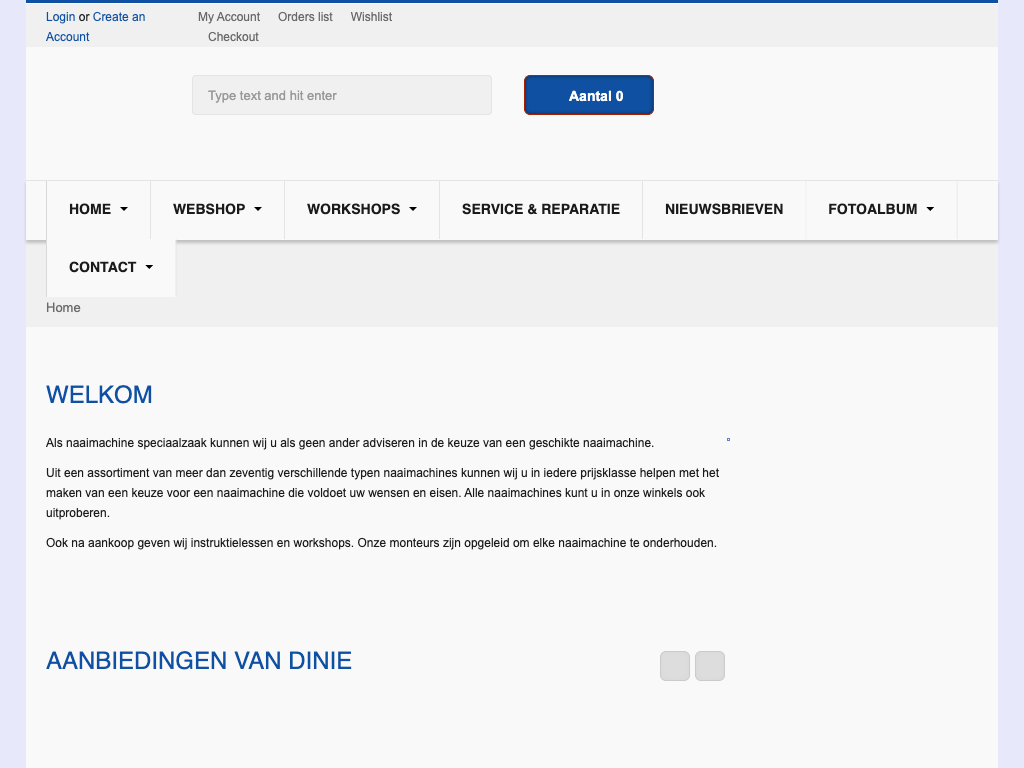Select the Nieuwsbrieven menu item

723,210
